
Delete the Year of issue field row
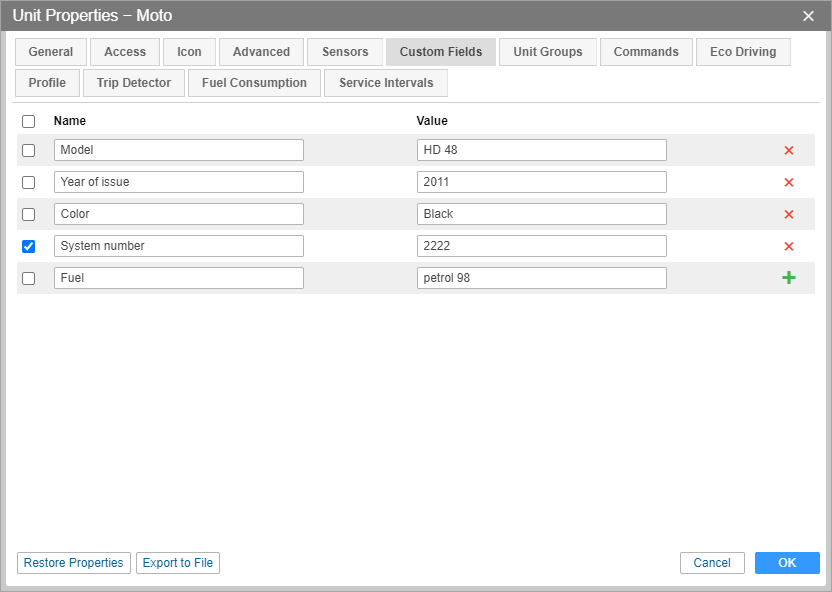788,182
